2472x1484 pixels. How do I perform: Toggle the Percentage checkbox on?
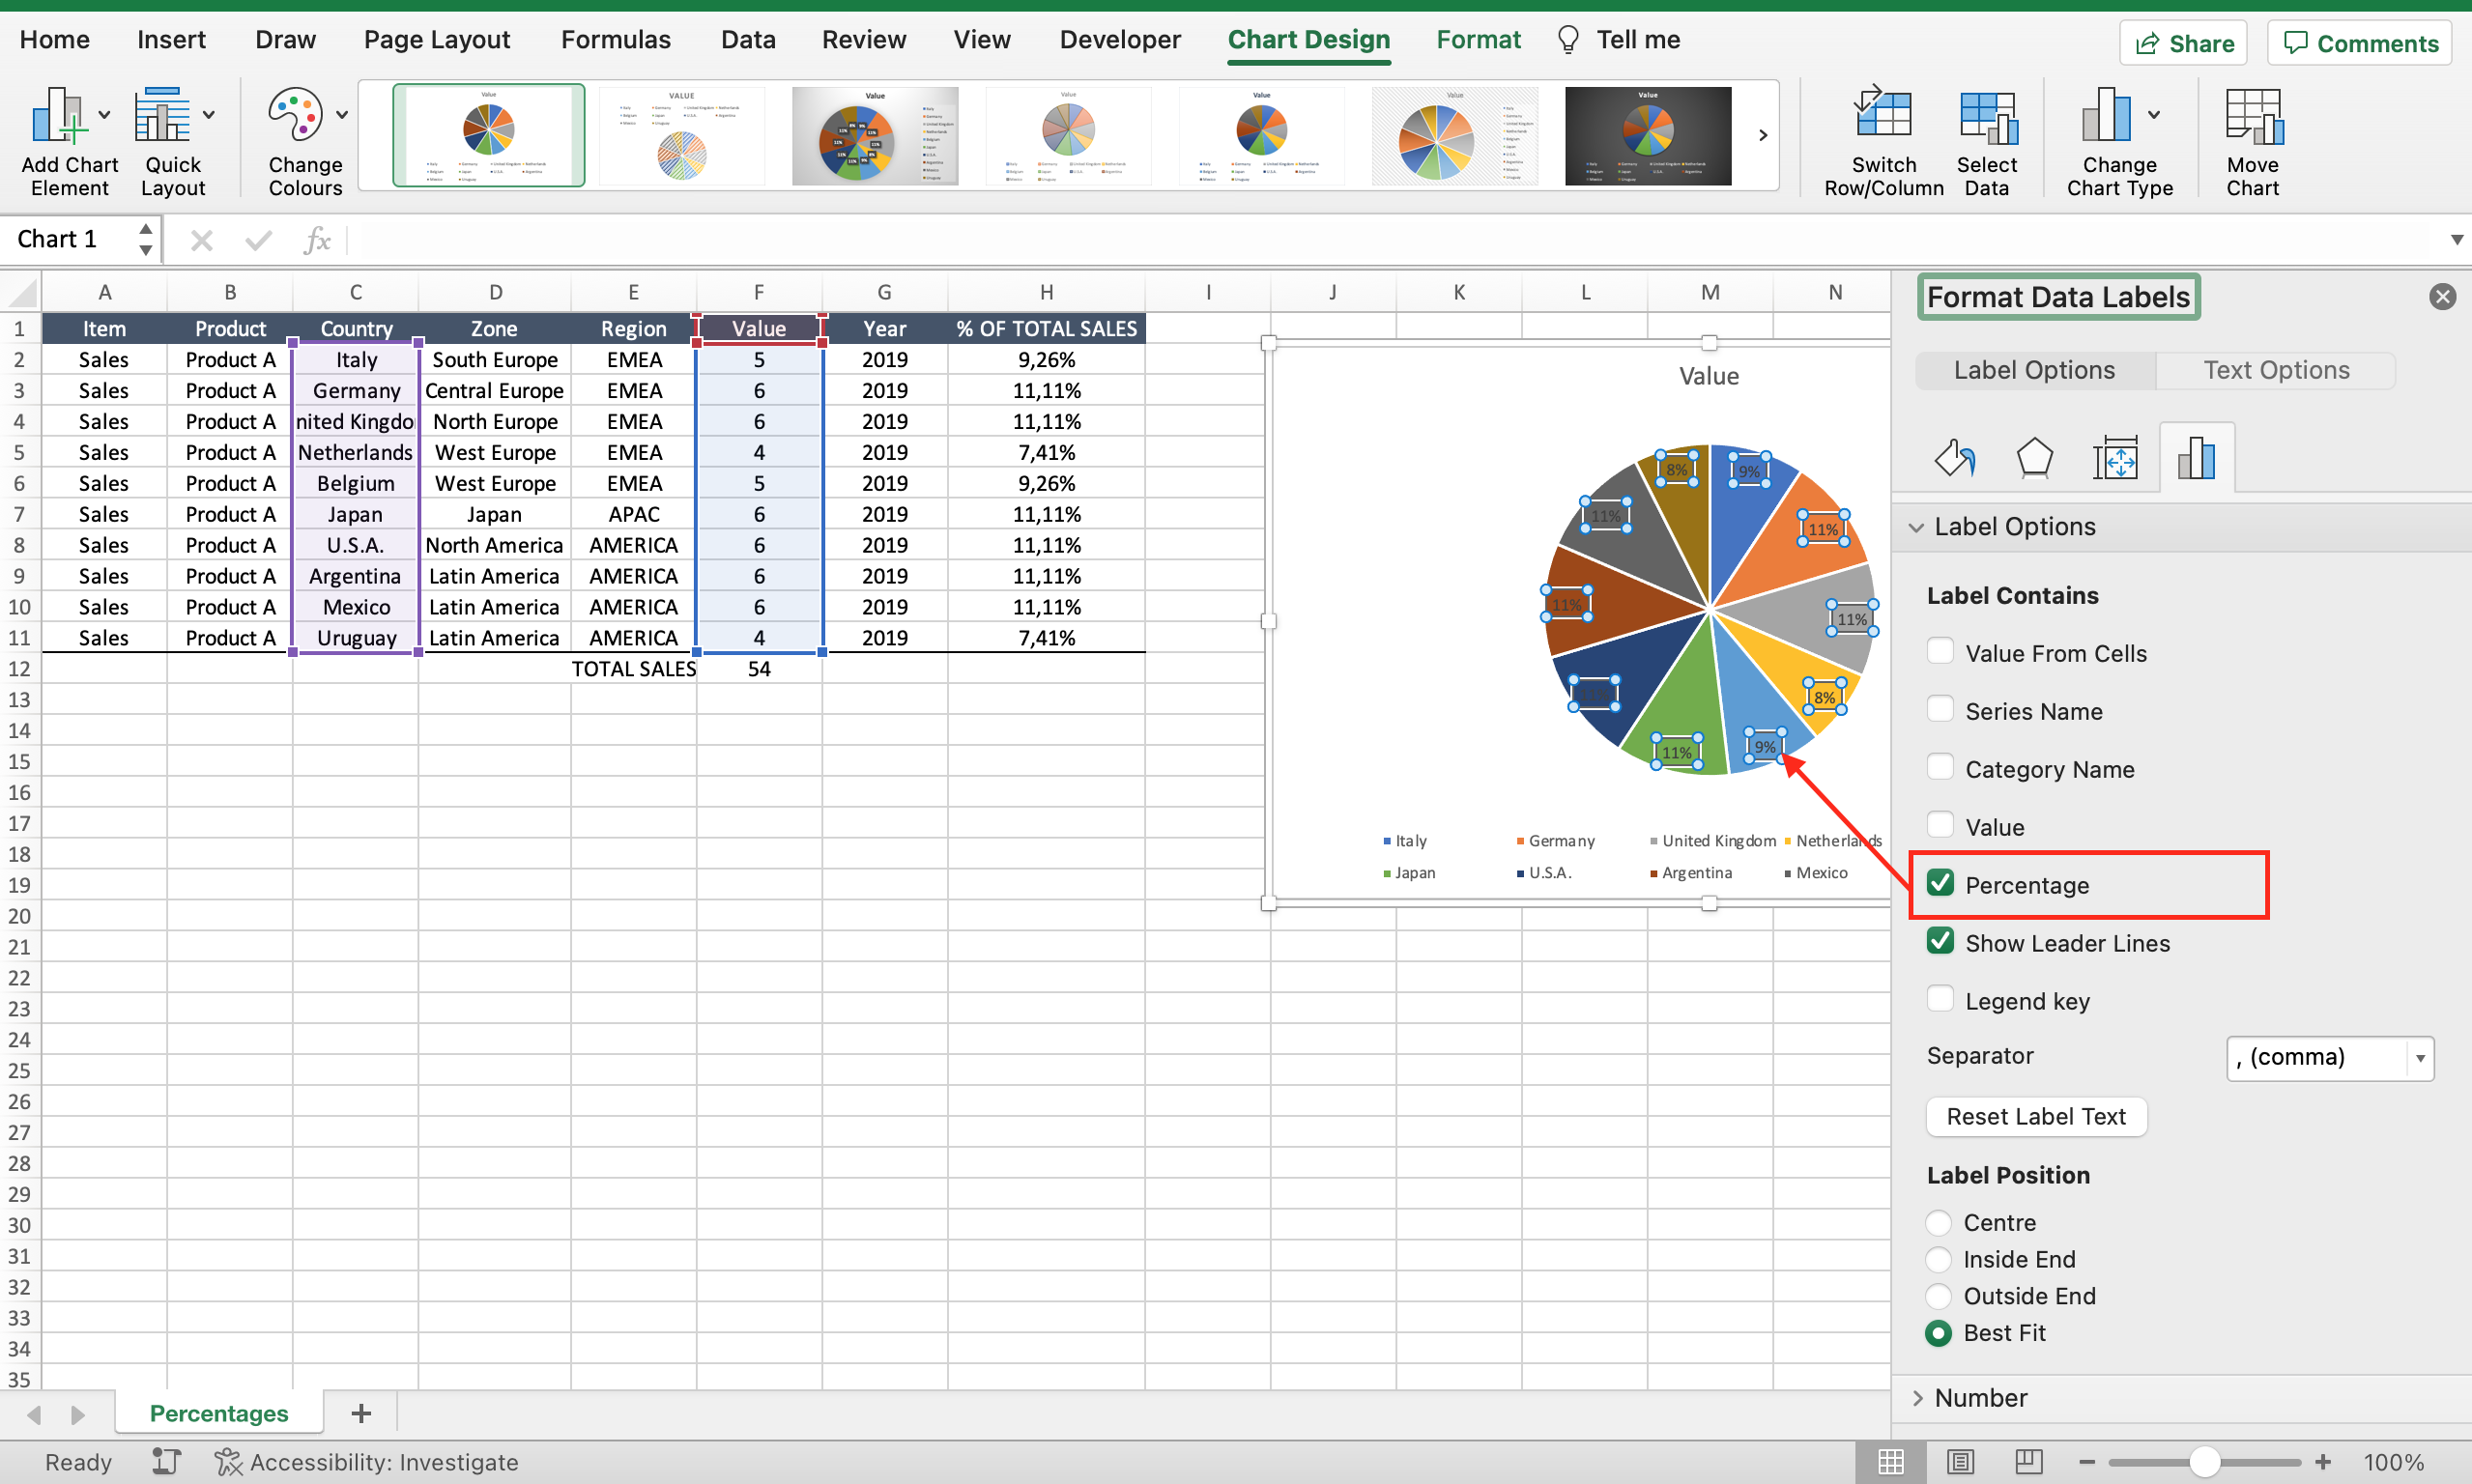pos(1940,884)
